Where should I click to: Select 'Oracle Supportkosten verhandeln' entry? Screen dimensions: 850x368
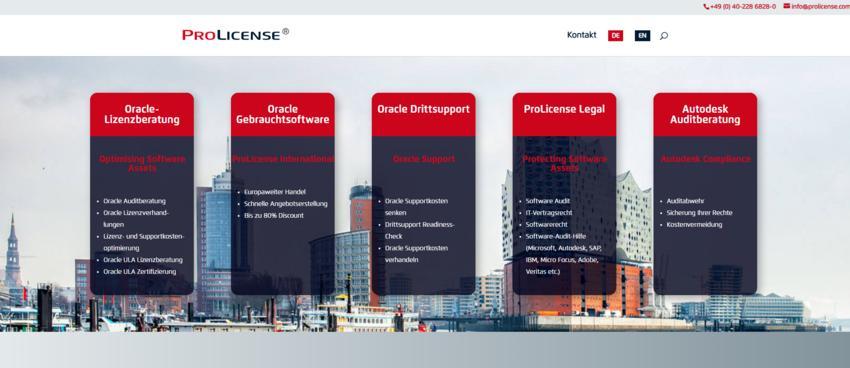(416, 254)
